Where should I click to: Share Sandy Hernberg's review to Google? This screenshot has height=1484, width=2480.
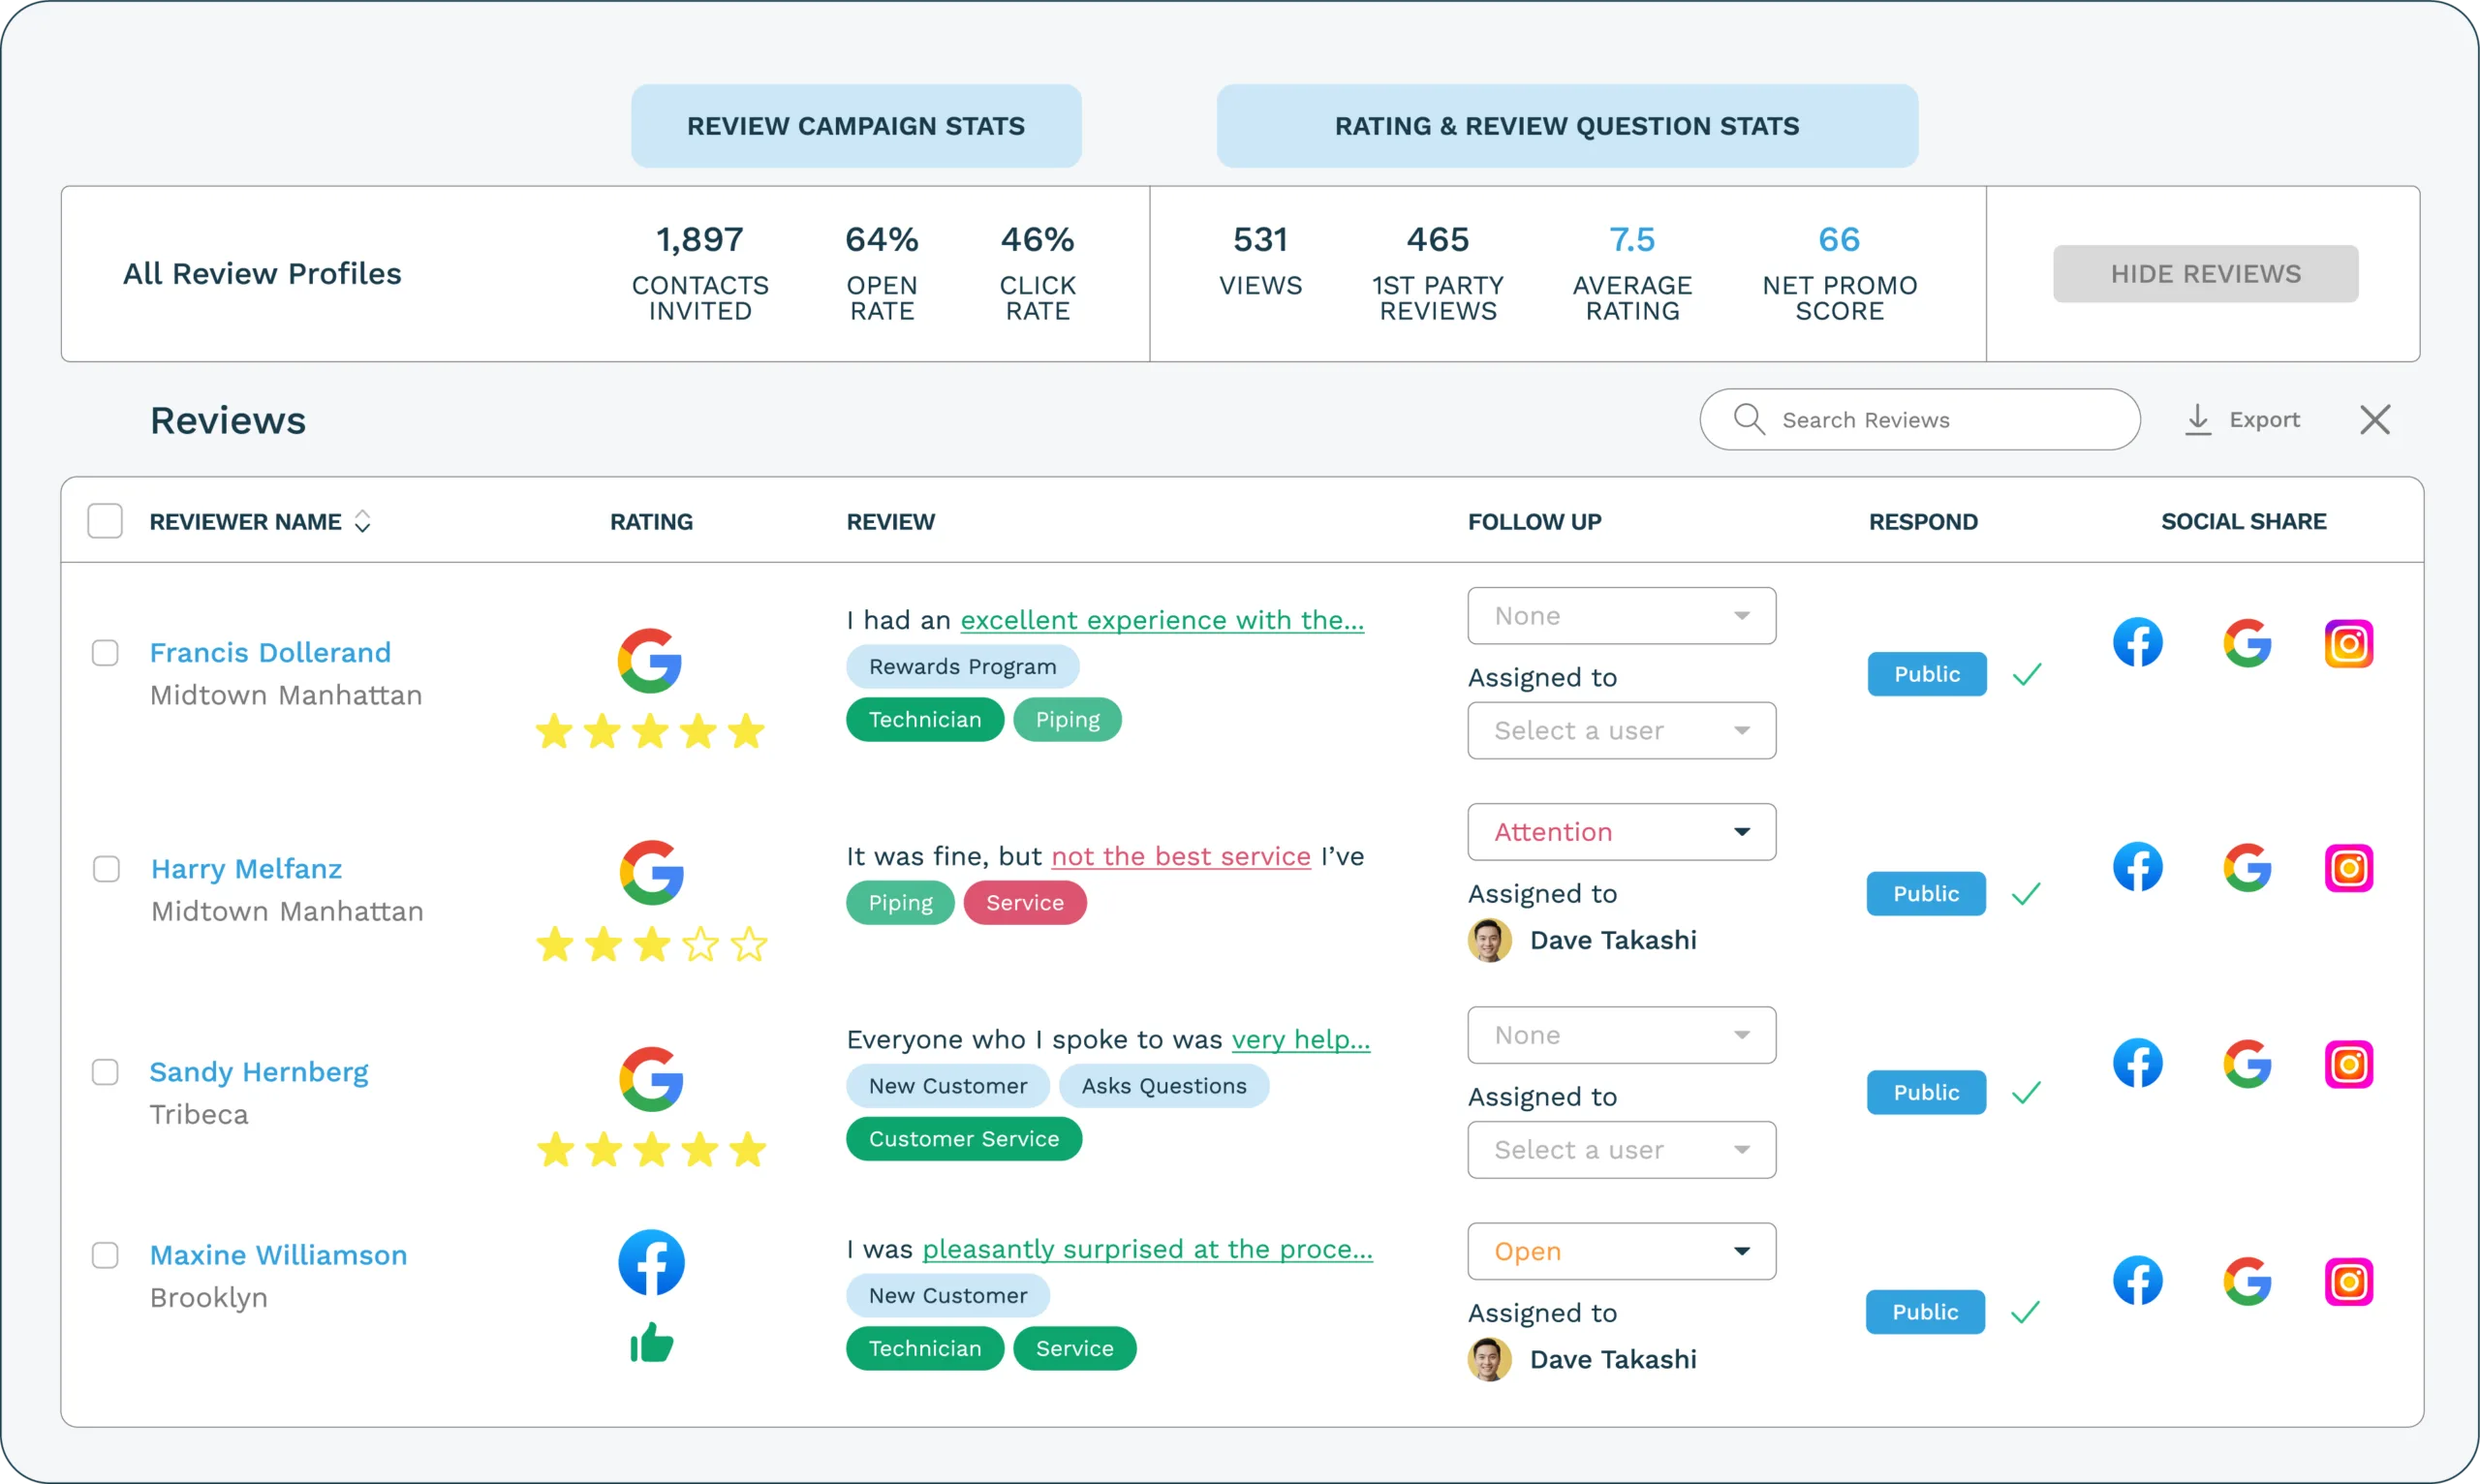2248,1063
